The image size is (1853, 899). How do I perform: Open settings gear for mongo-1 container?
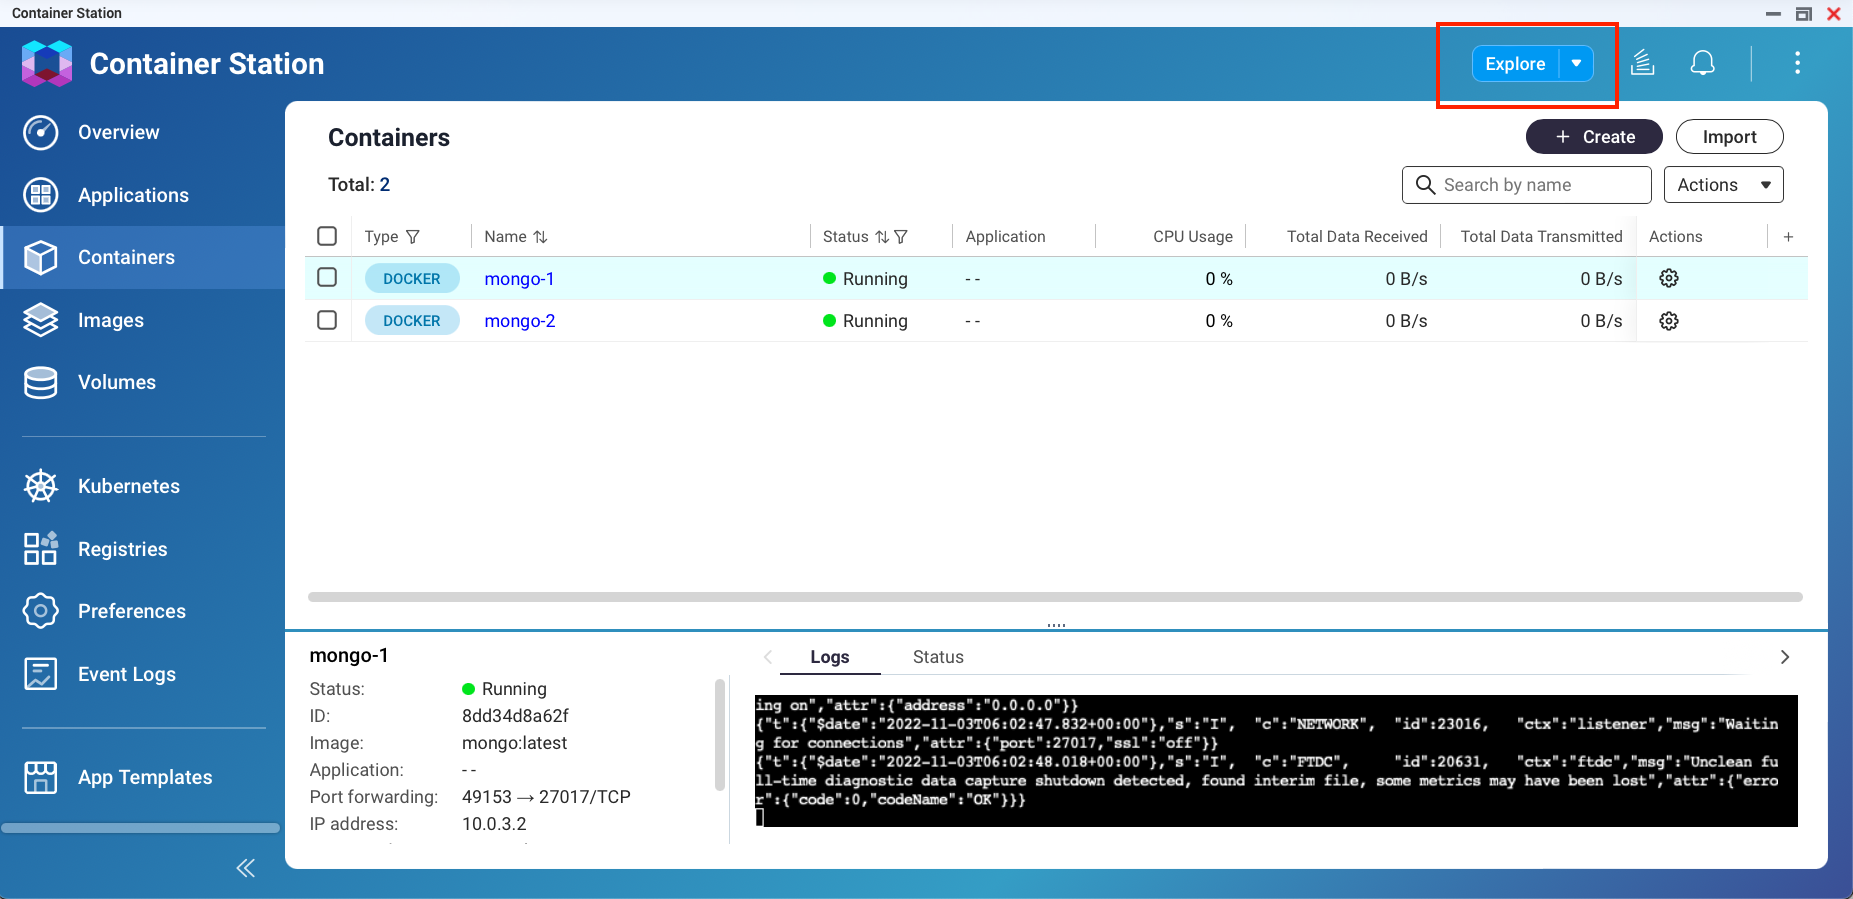1668,279
